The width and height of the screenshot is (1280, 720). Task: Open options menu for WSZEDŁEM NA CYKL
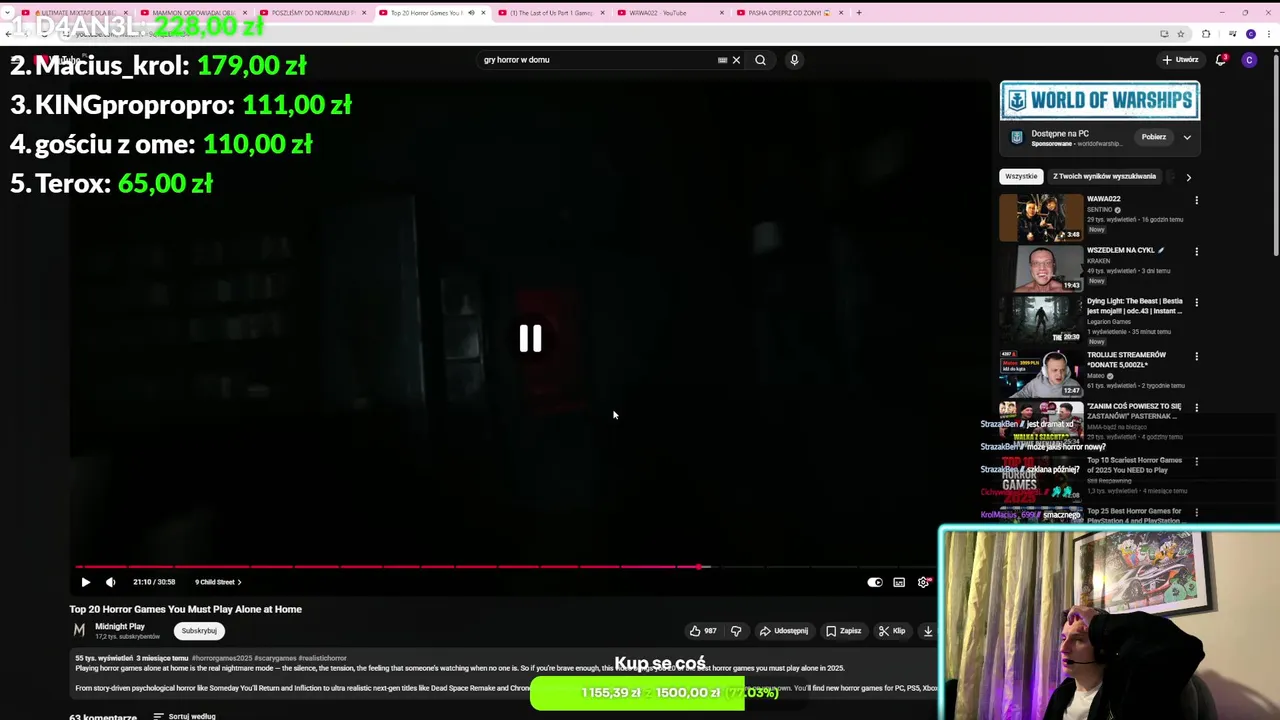(x=1196, y=251)
